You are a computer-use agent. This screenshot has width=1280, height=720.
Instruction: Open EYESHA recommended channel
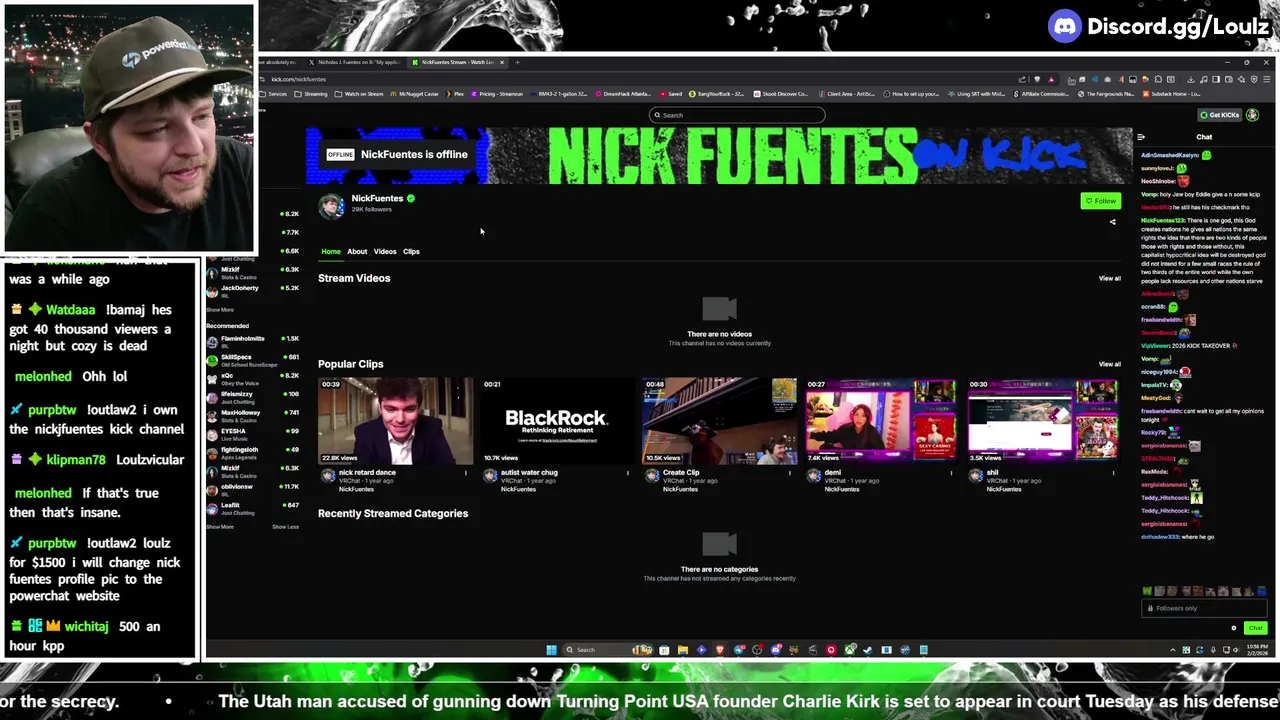tap(252, 433)
